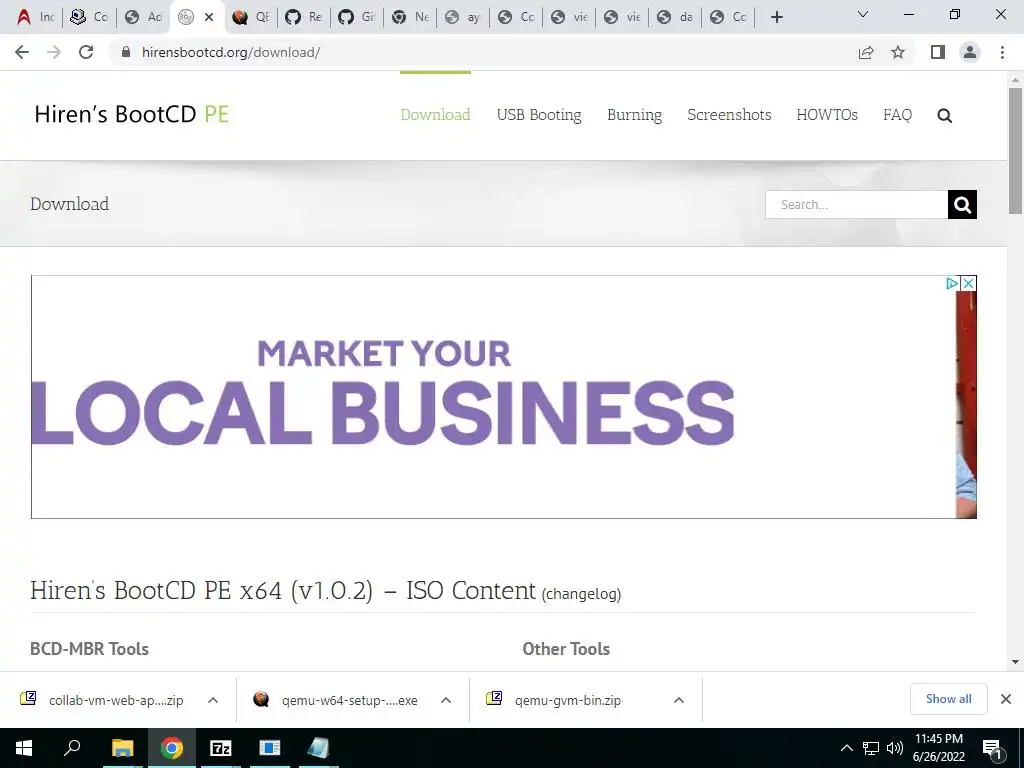Open the Burning nav item

click(x=634, y=115)
